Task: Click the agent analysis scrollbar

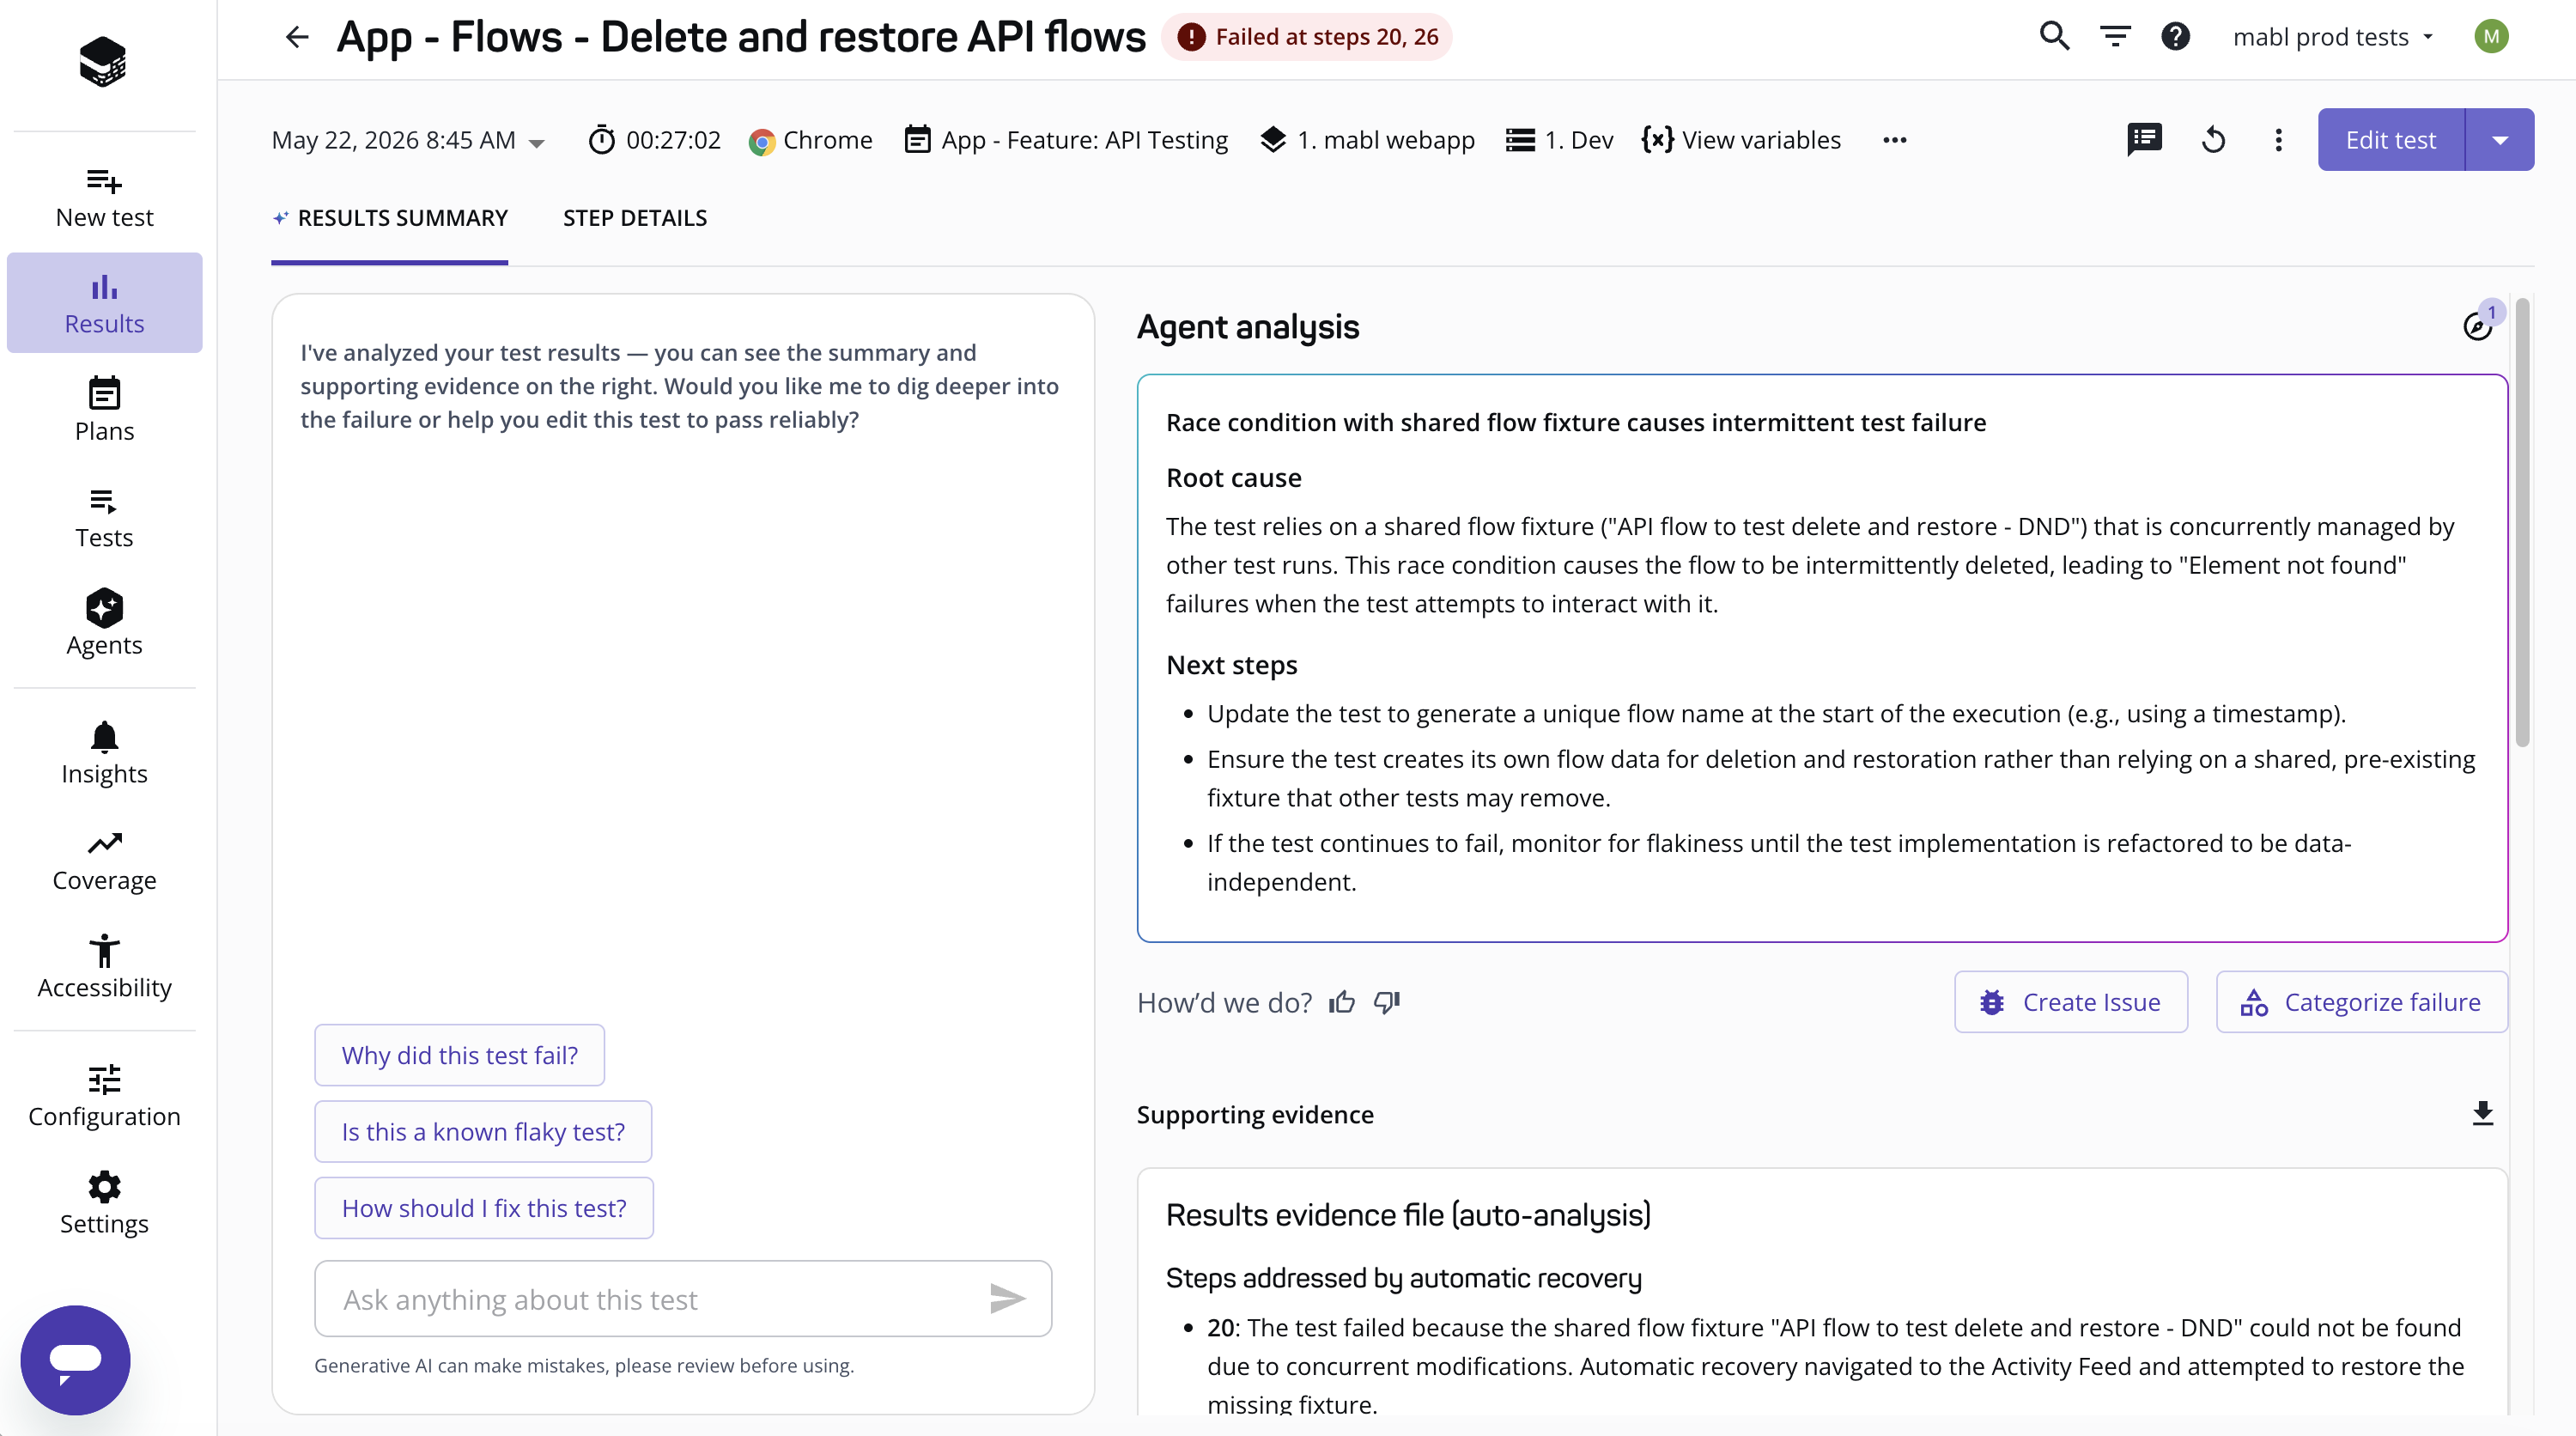Action: tap(2523, 522)
